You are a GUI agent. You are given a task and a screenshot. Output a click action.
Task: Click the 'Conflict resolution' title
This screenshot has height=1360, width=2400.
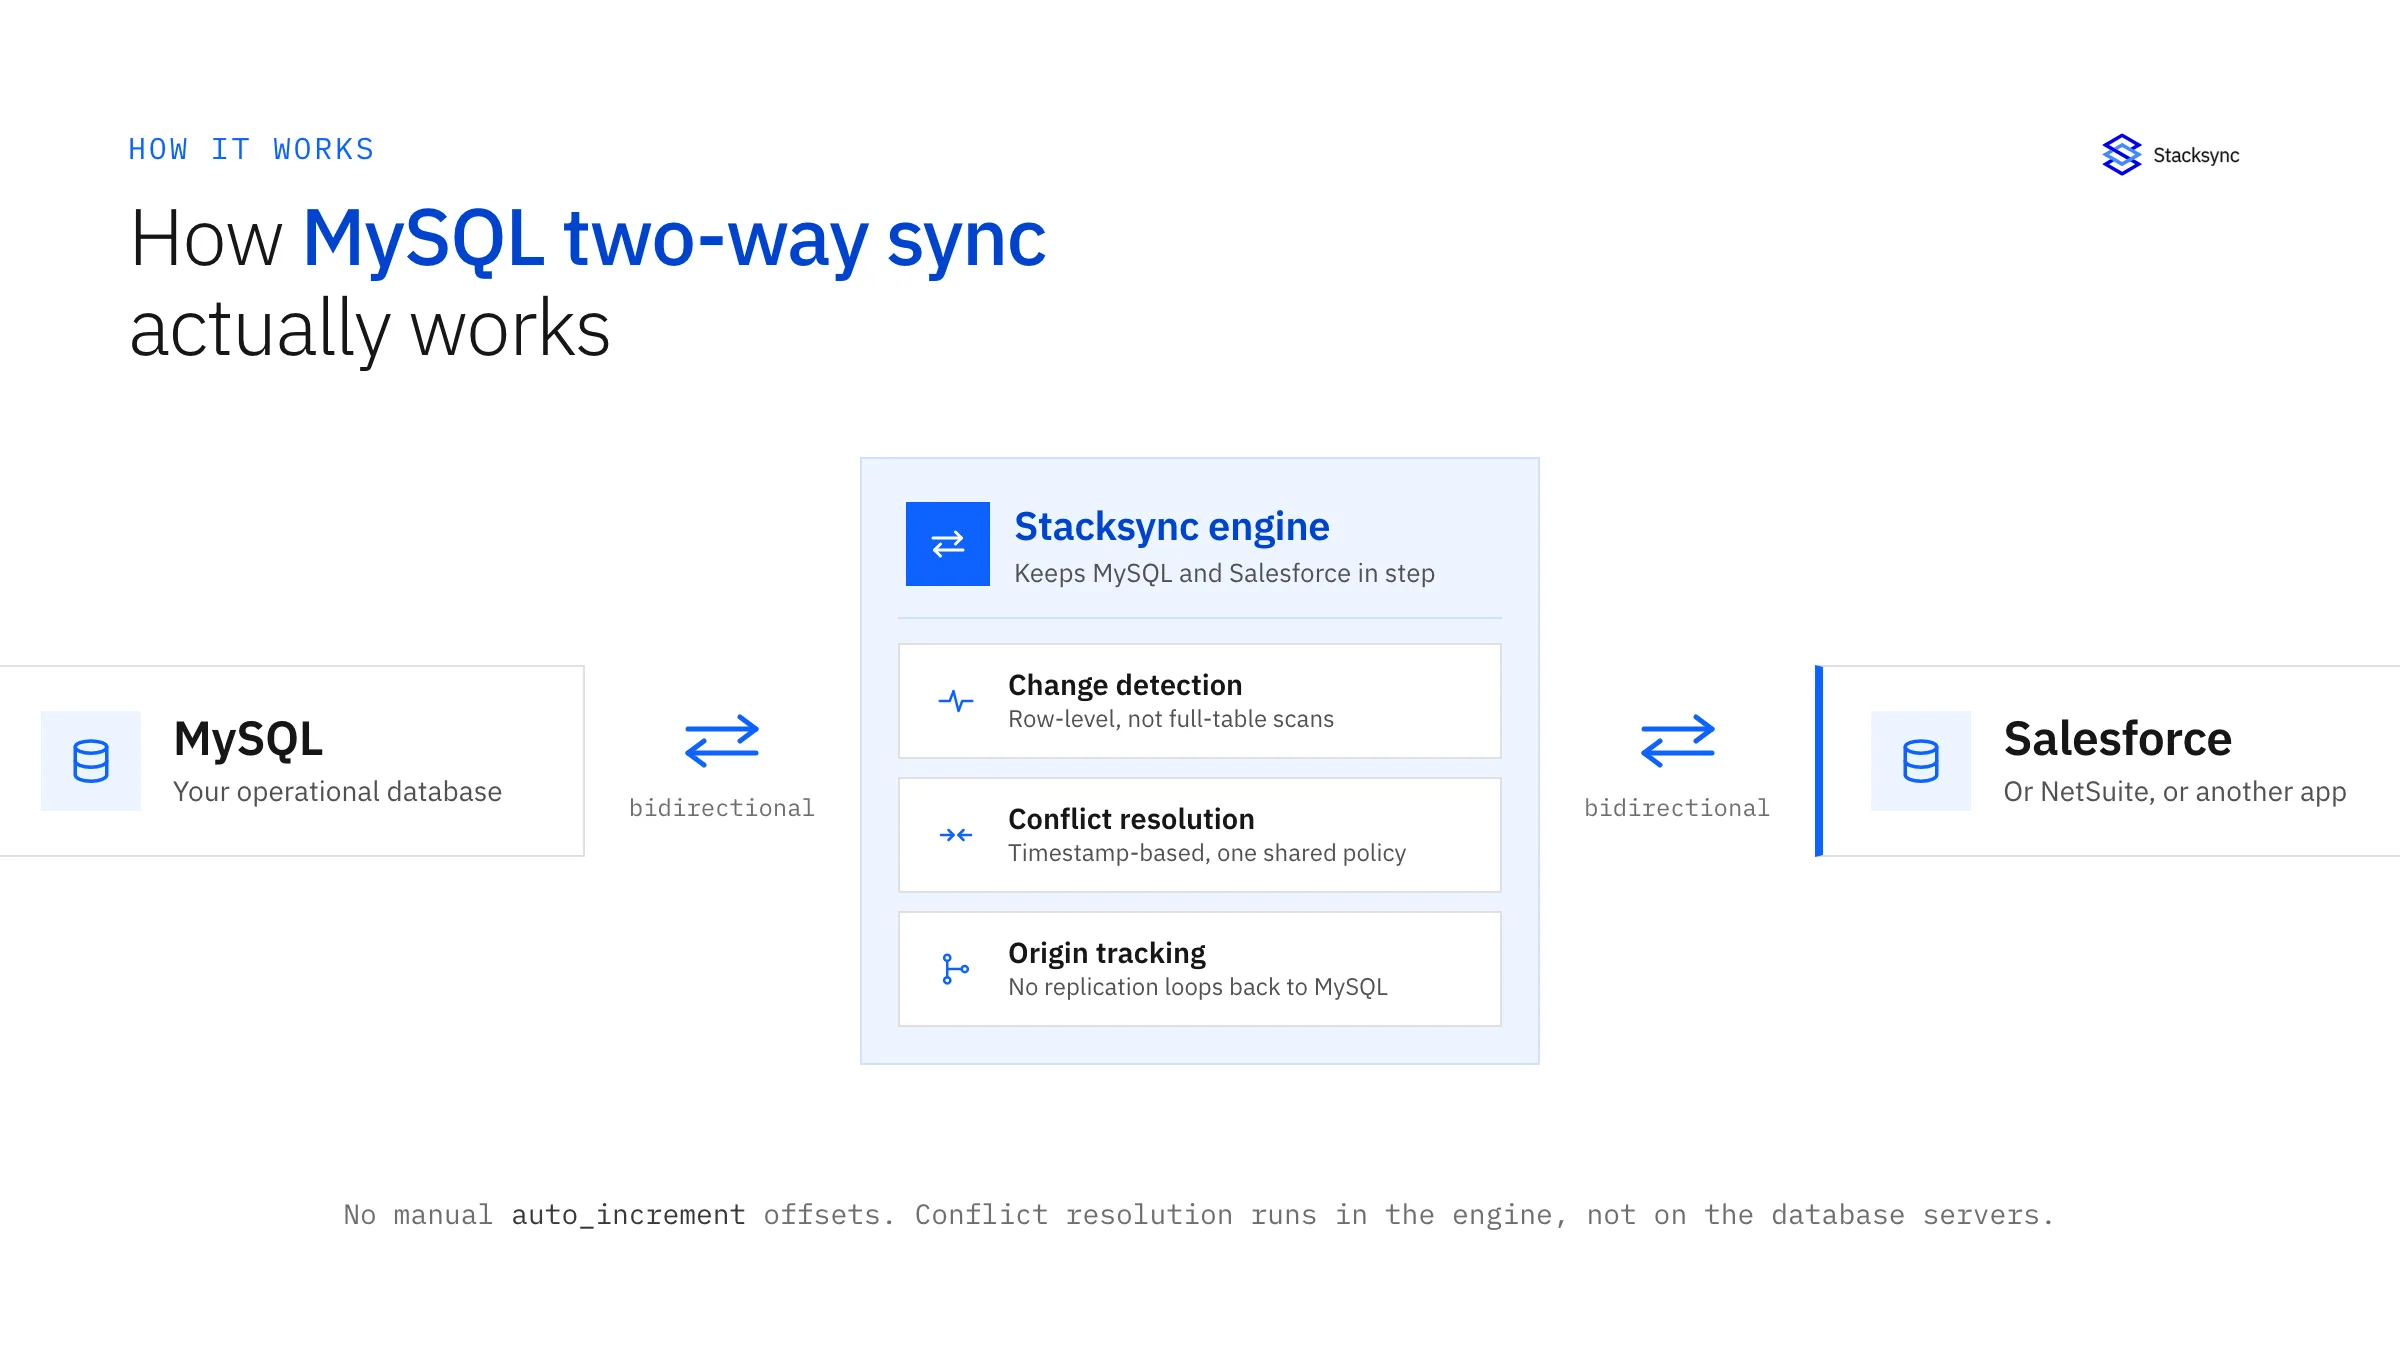(x=1131, y=819)
